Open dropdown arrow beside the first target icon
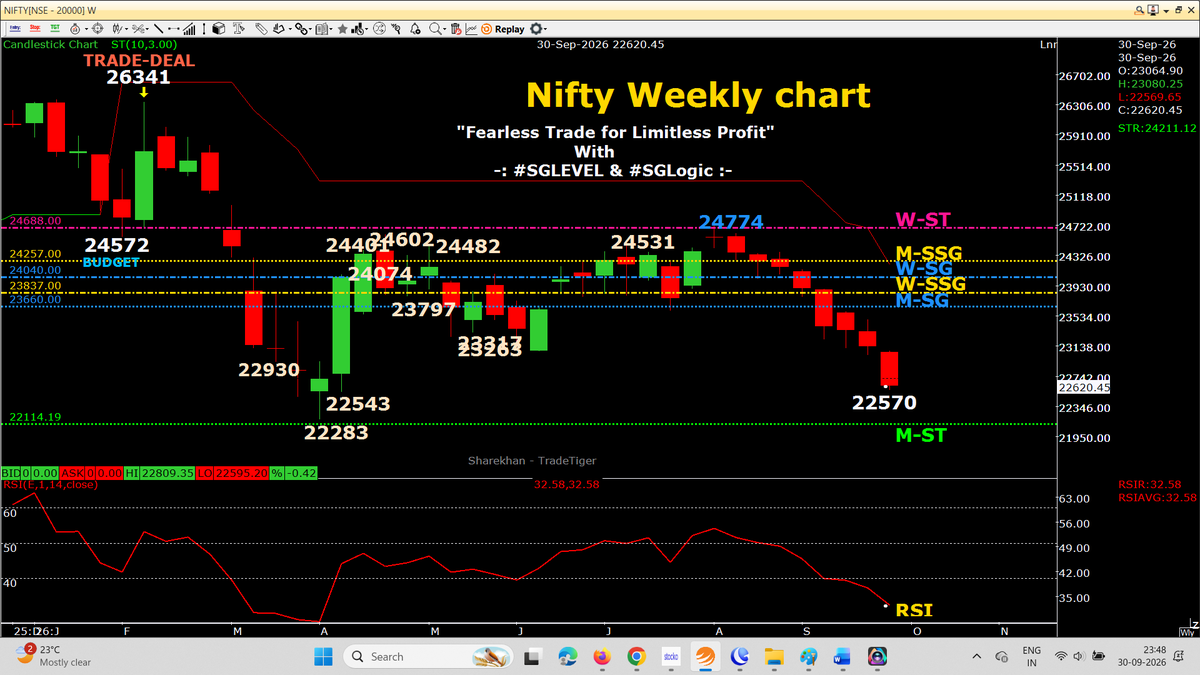The width and height of the screenshot is (1200, 675). pos(86,30)
